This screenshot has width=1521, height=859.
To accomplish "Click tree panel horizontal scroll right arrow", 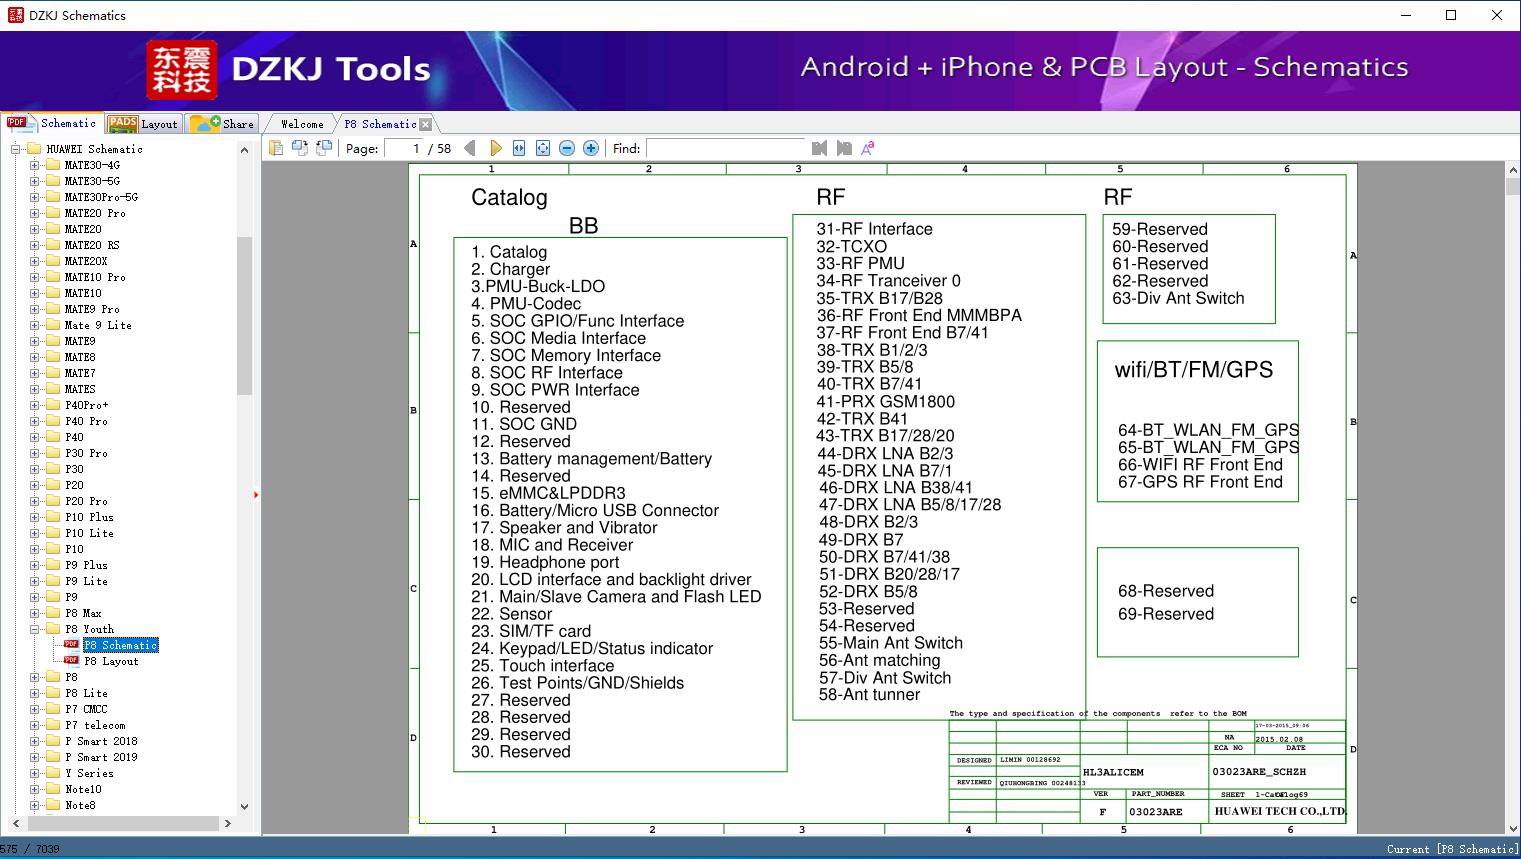I will click(x=227, y=824).
